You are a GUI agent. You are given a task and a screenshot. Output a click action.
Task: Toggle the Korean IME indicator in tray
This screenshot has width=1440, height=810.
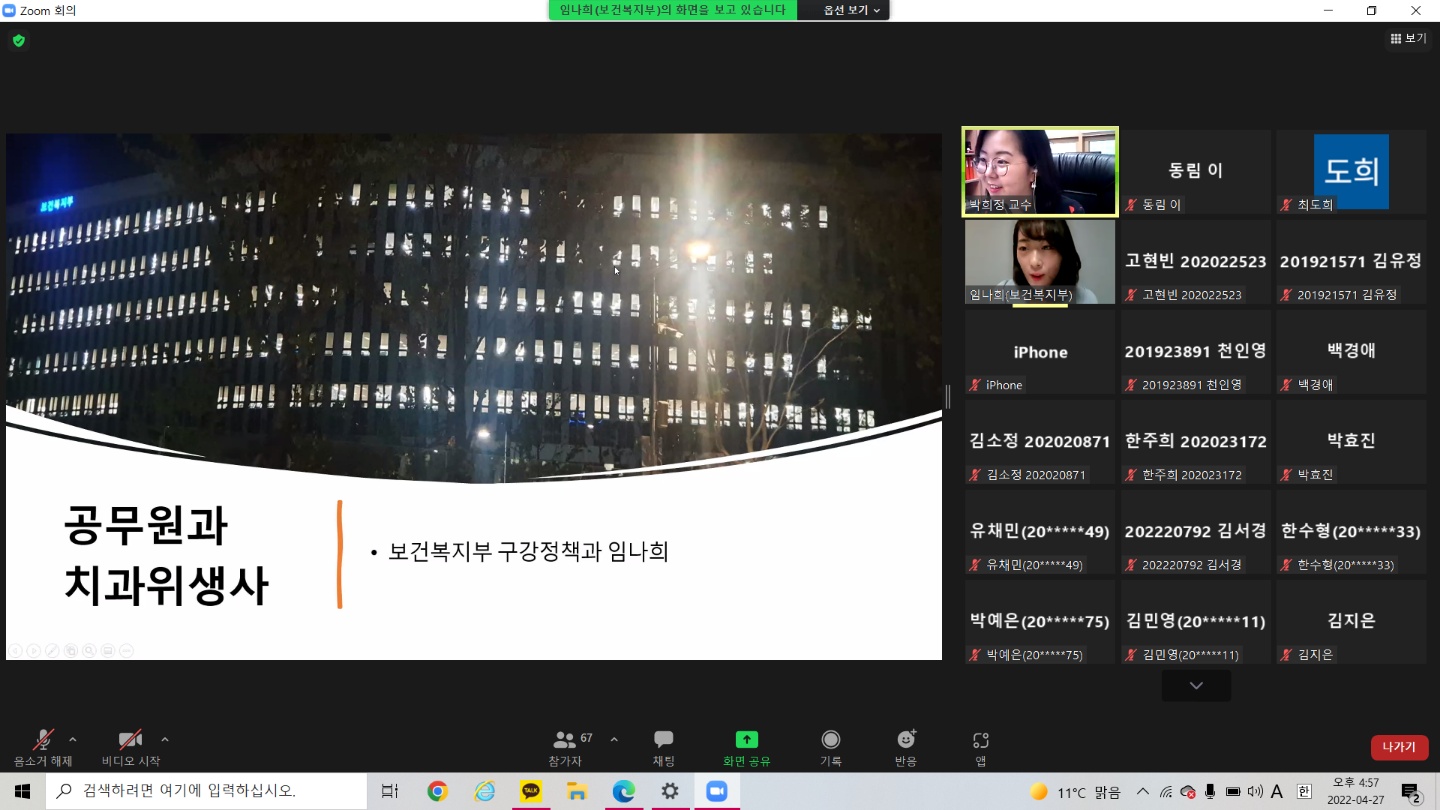[x=1304, y=792]
